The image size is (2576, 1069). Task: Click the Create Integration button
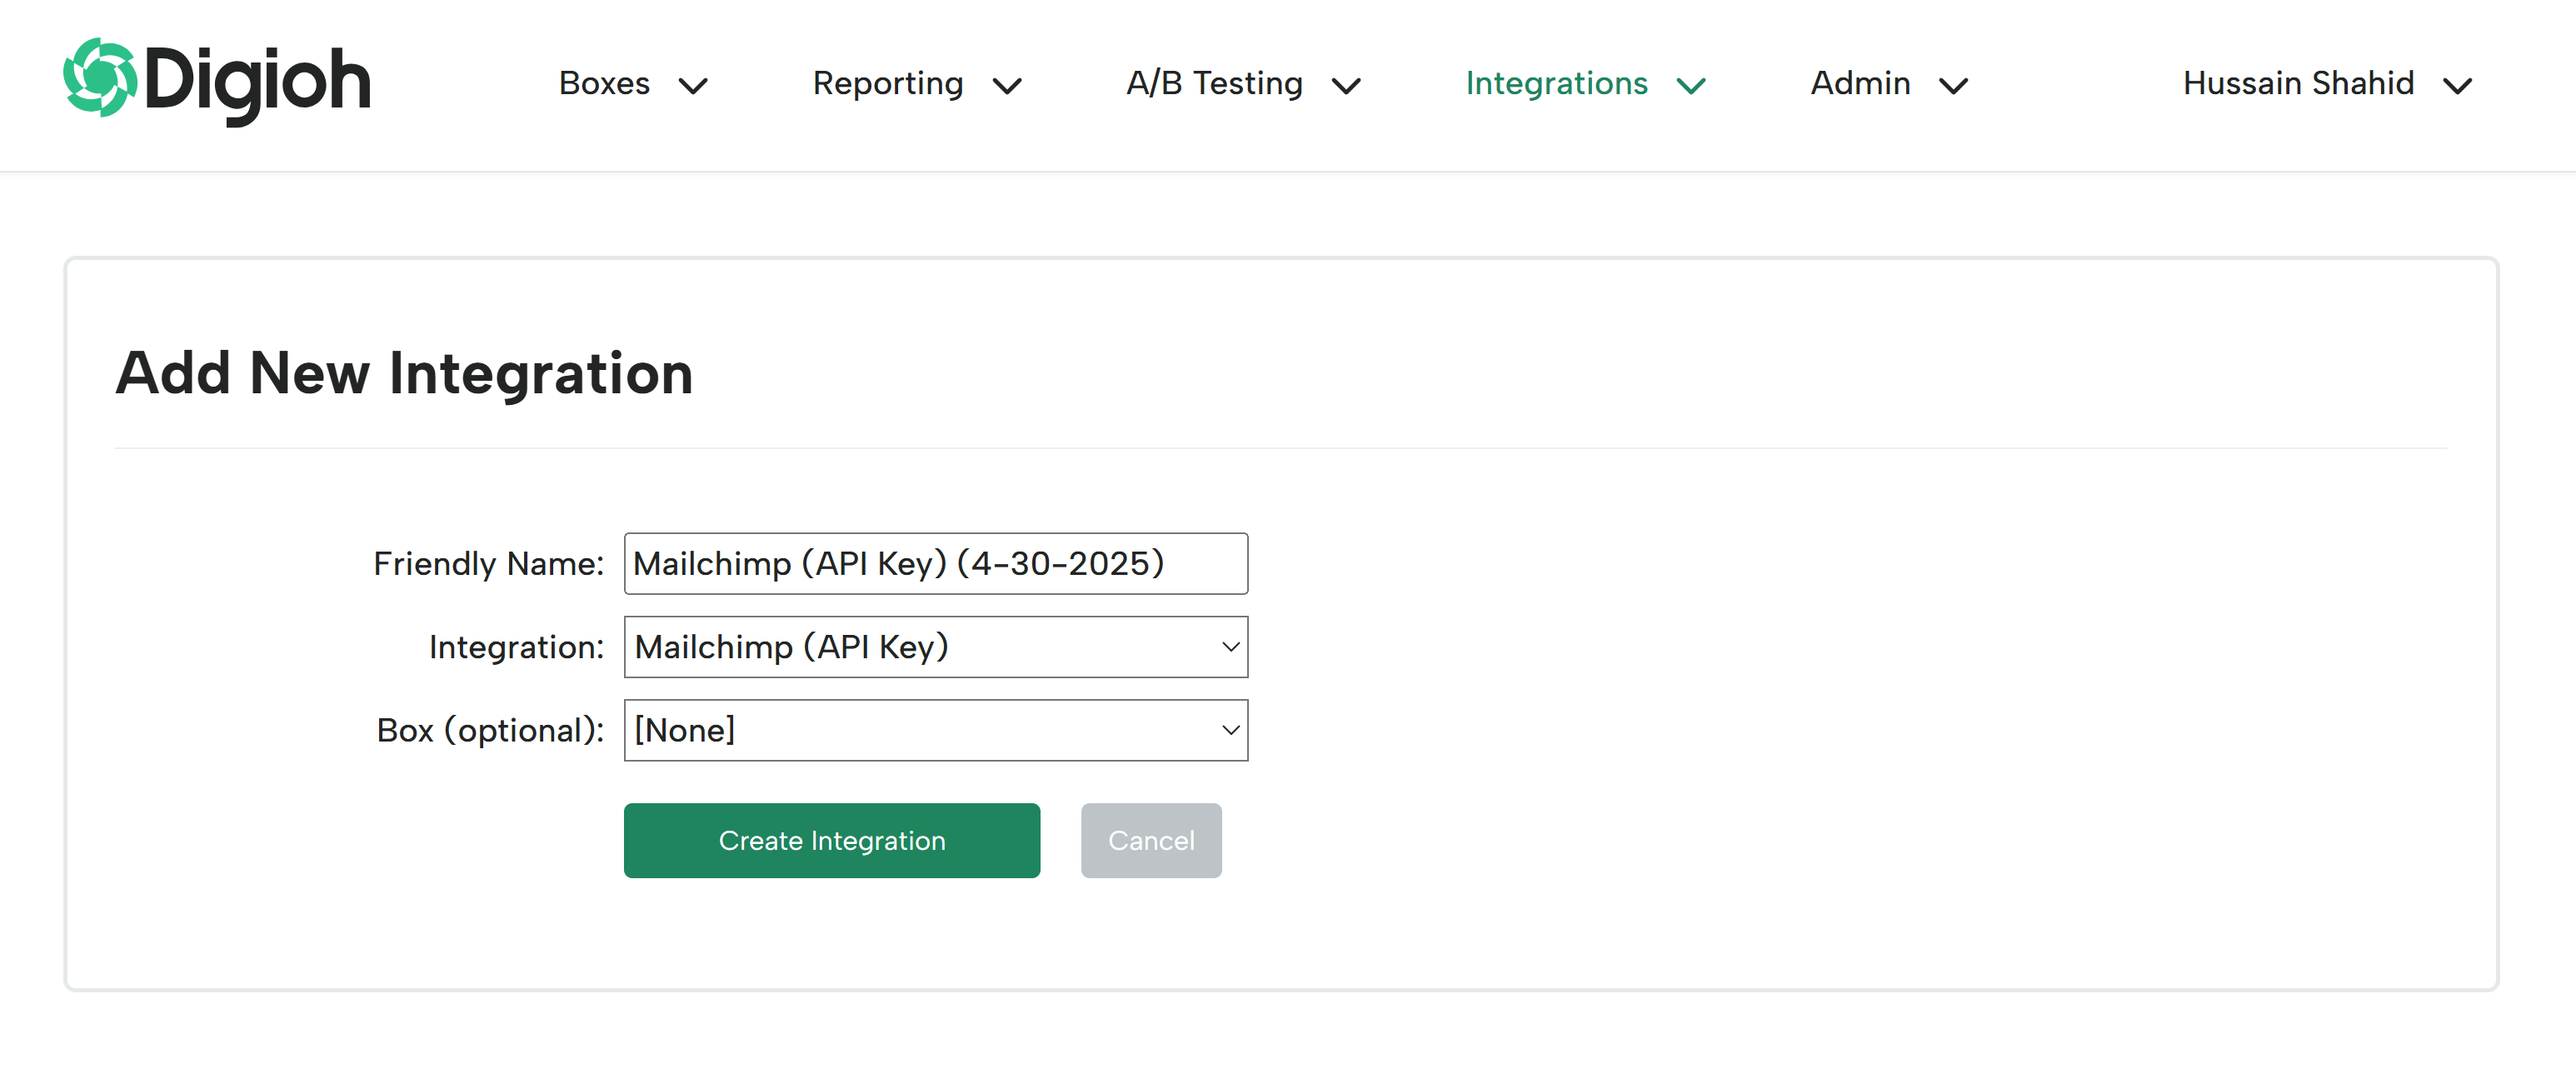[832, 841]
